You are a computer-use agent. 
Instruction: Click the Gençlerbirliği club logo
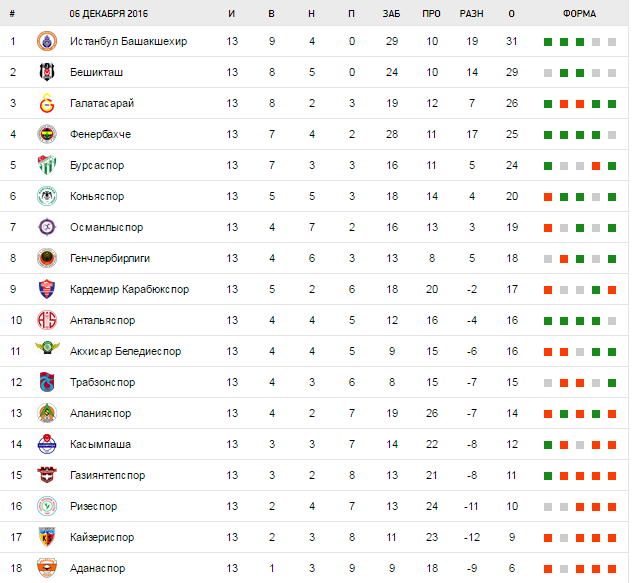coord(44,258)
